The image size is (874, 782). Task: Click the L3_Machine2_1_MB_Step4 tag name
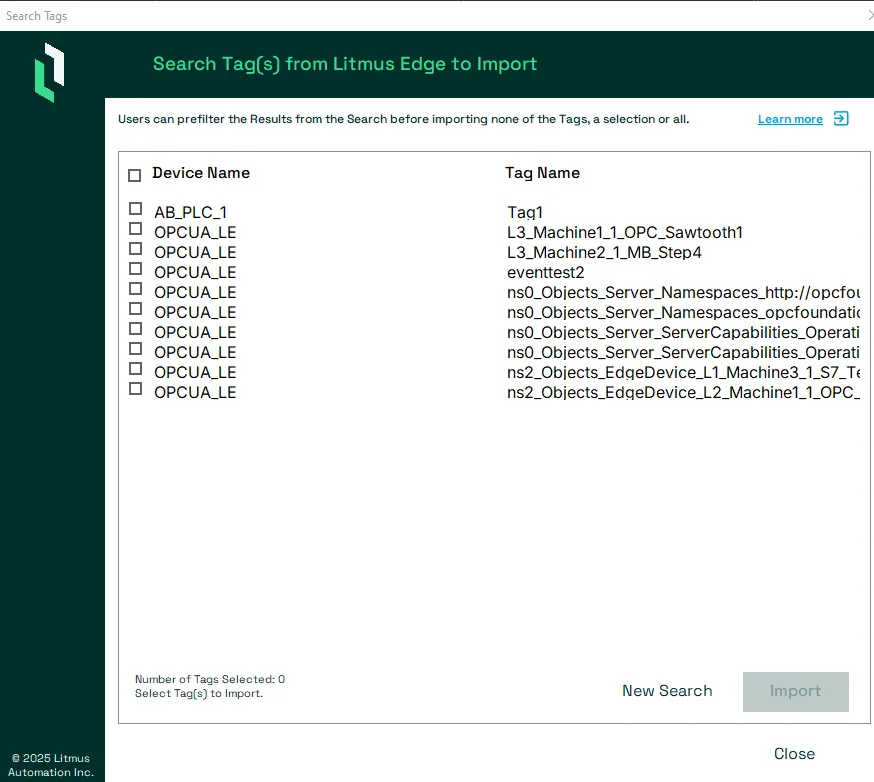click(x=604, y=252)
